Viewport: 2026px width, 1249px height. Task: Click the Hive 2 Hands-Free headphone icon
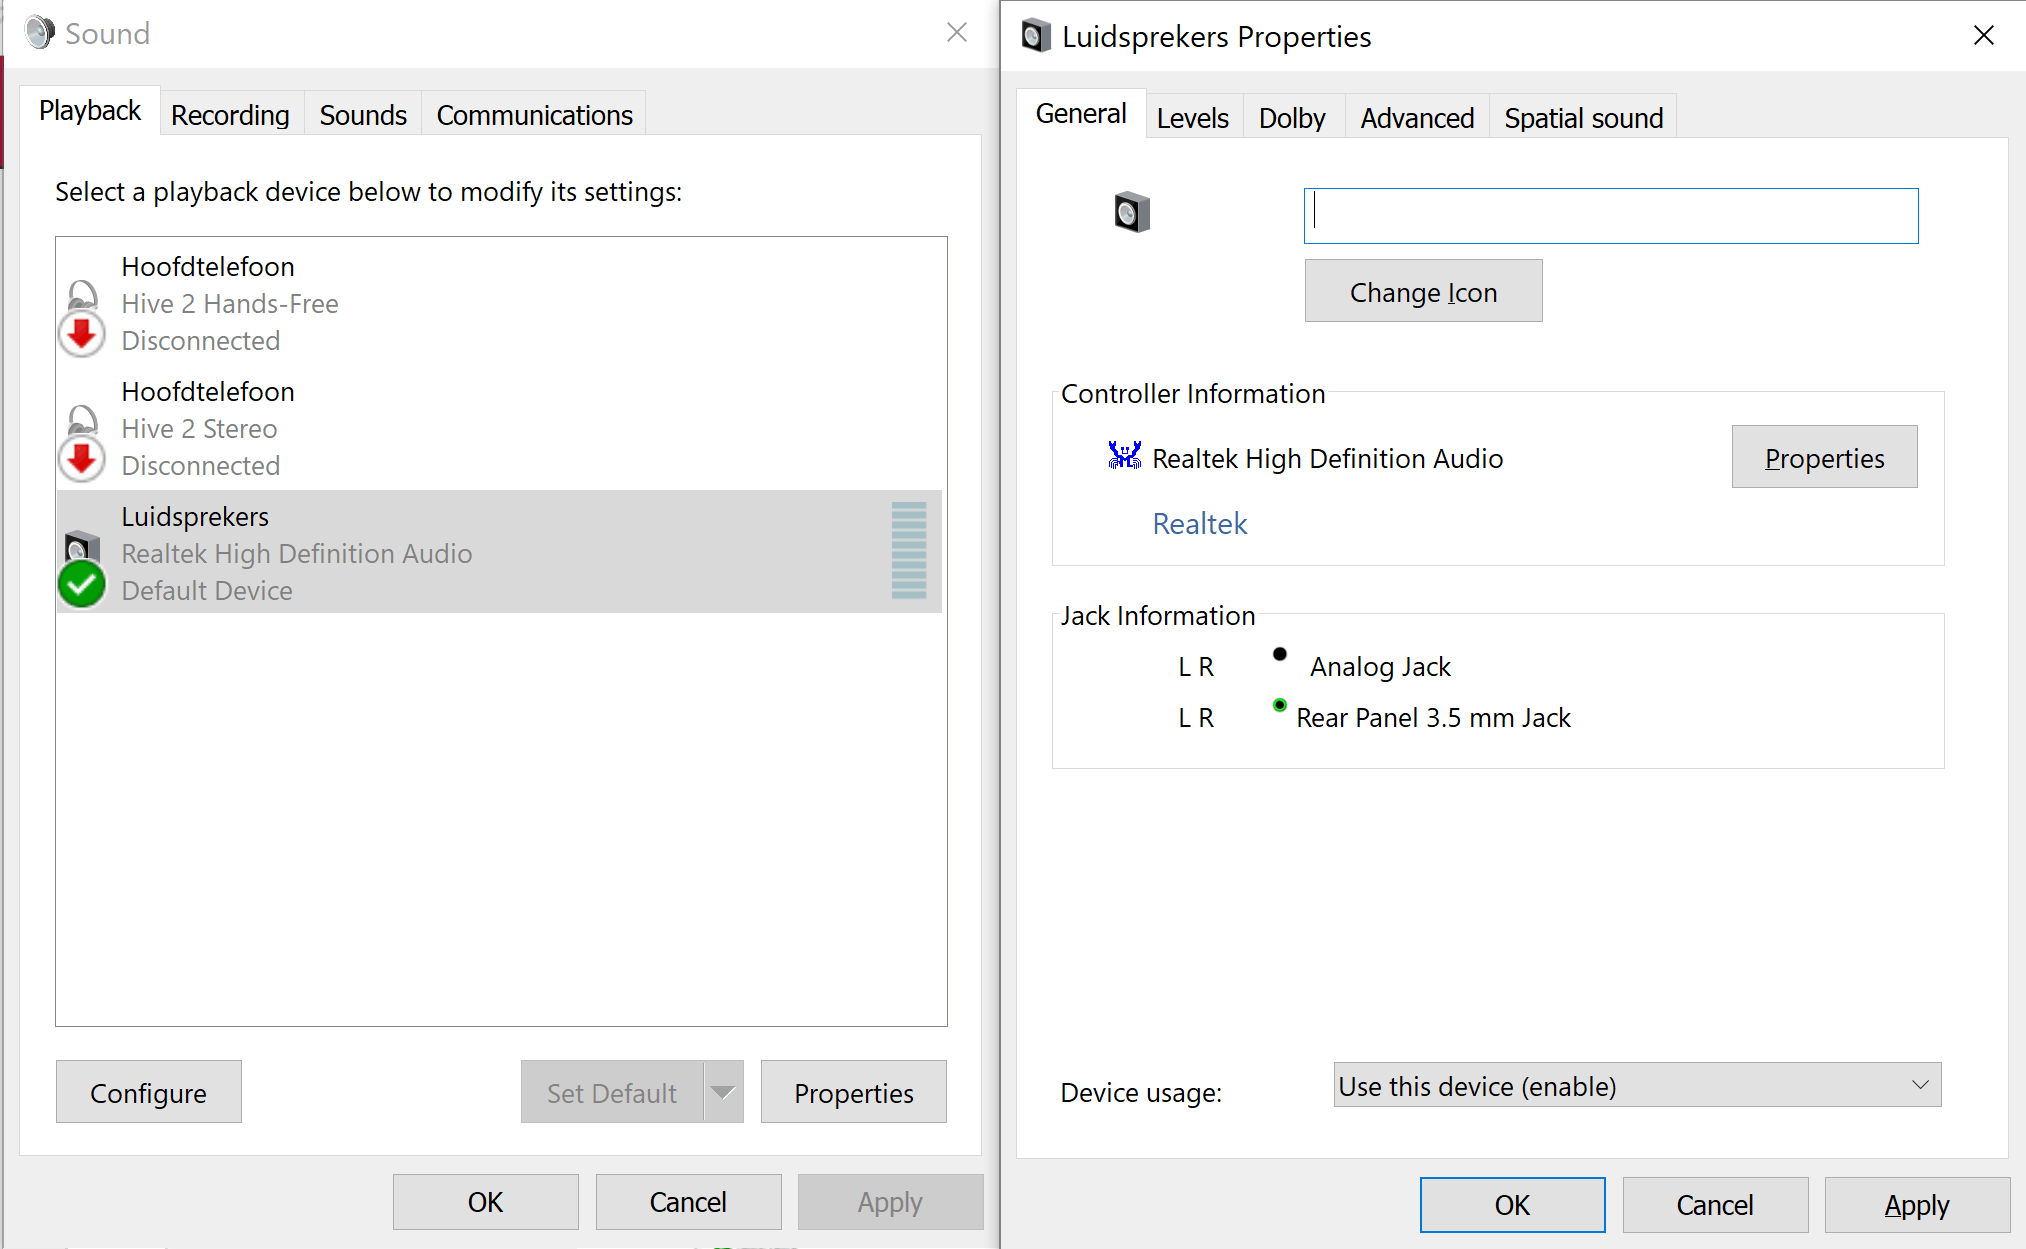coord(82,297)
